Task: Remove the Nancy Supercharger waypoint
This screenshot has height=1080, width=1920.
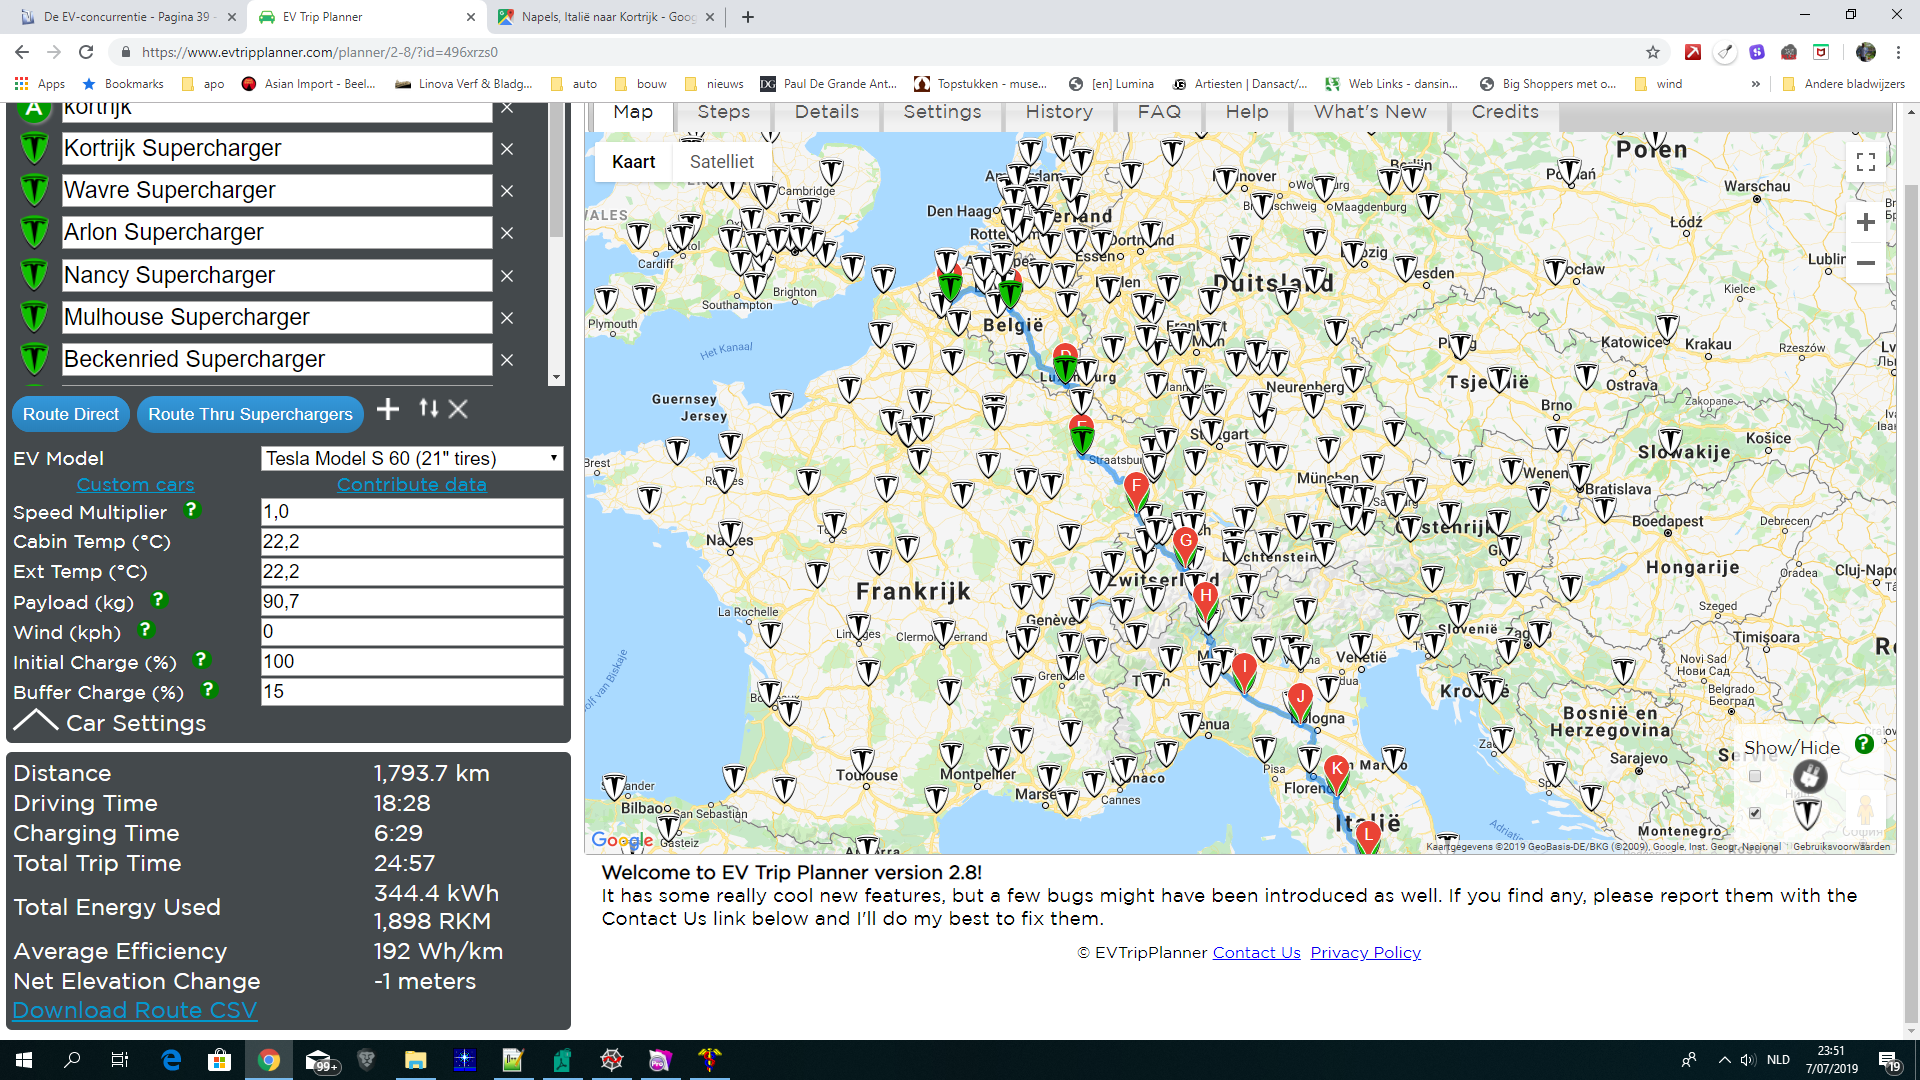Action: point(507,276)
